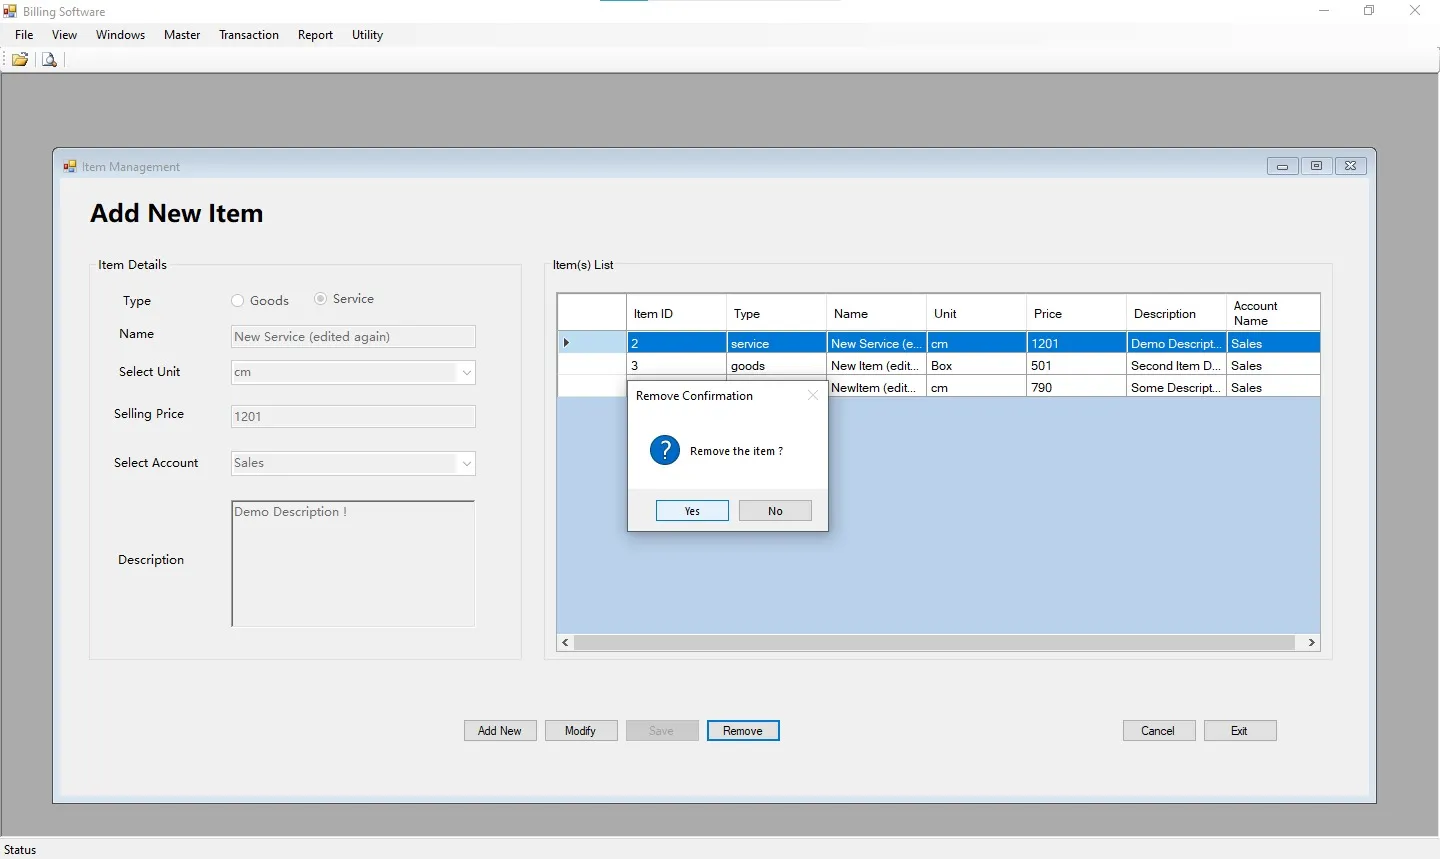The height and width of the screenshot is (859, 1440).
Task: Open the Select Unit dropdown
Action: (466, 372)
